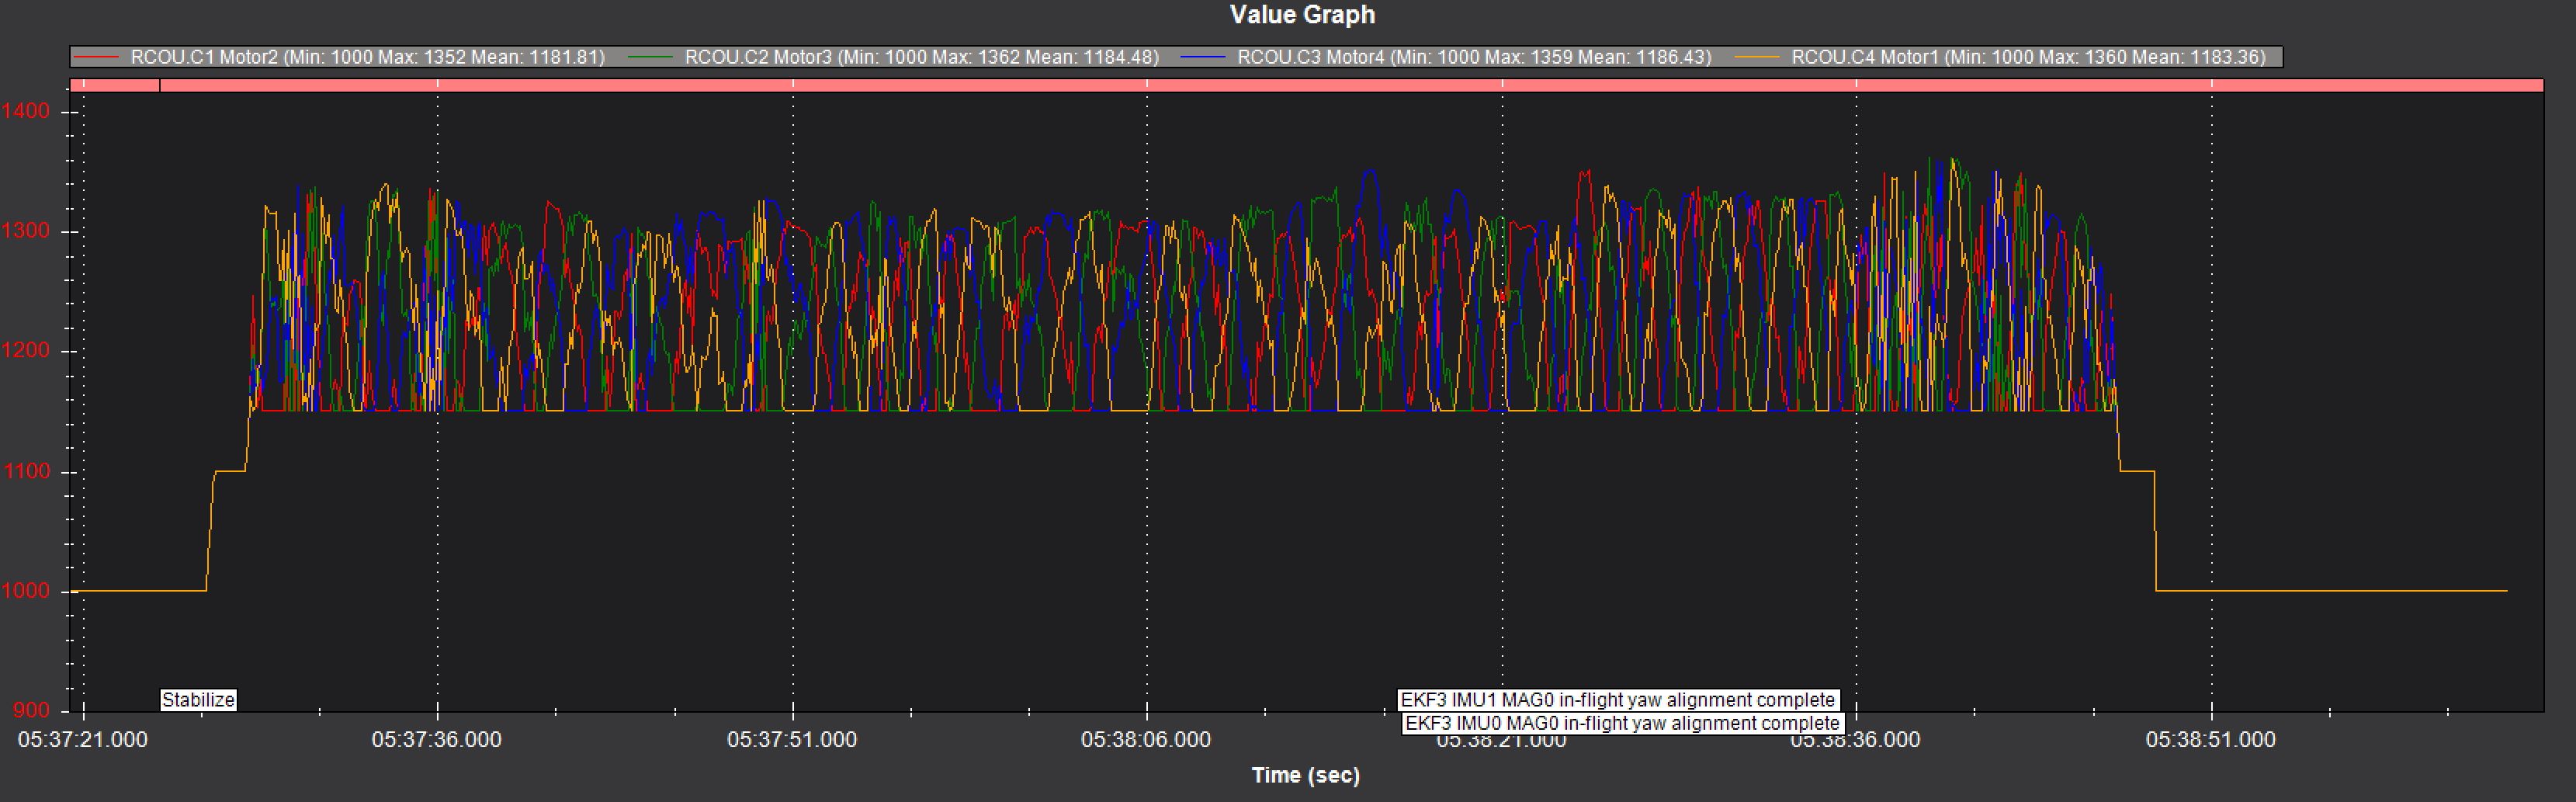Click the Stabilize flight mode label

pyautogui.click(x=198, y=700)
